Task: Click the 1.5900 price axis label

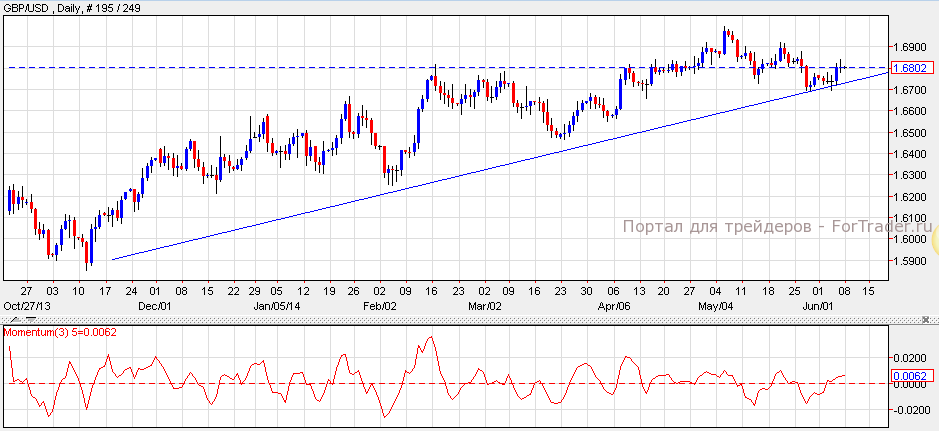Action: click(911, 261)
